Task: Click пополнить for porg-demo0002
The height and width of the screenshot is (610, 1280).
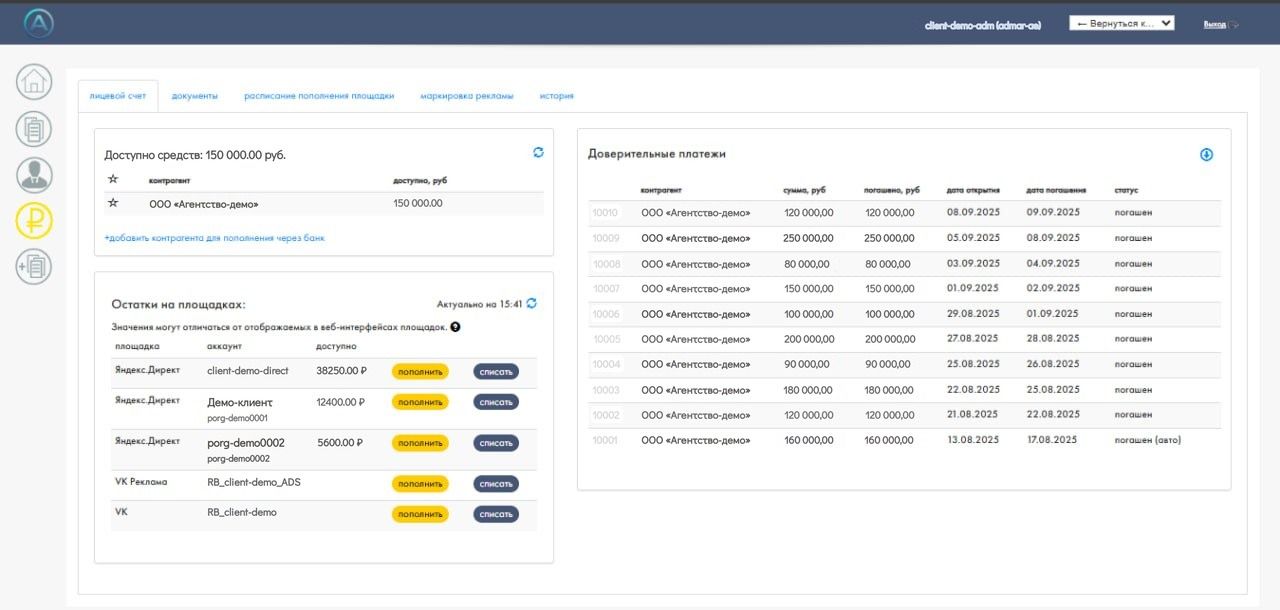Action: (x=420, y=443)
